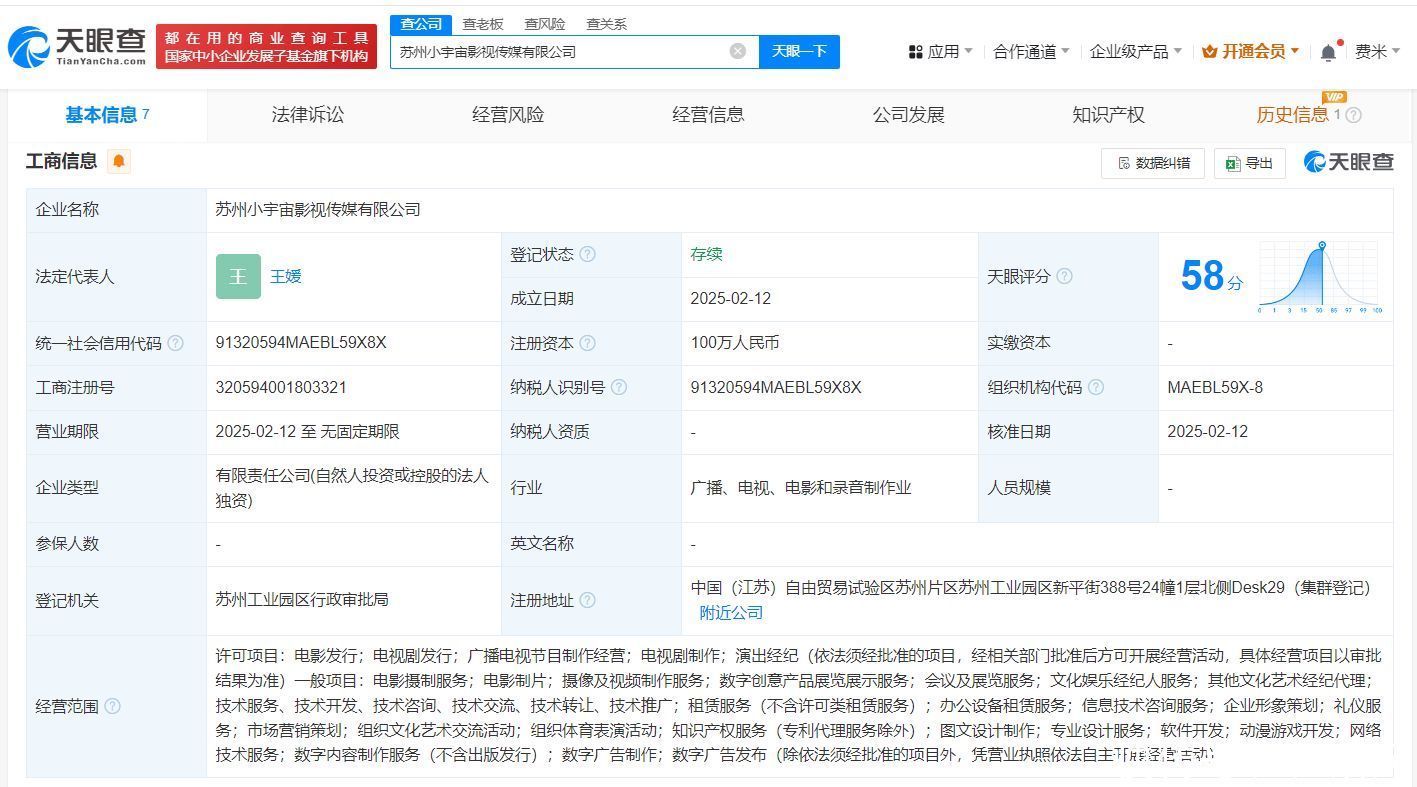Screen dimensions: 1417x787
Task: Click the company name search input field
Action: pyautogui.click(x=560, y=52)
